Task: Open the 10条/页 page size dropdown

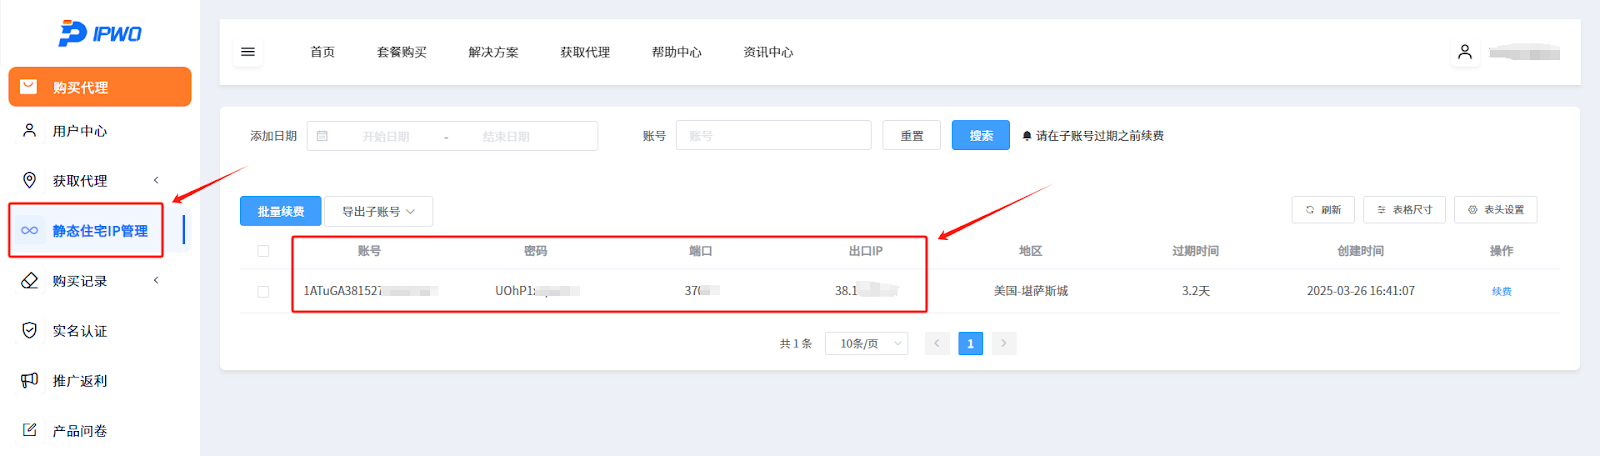Action: pyautogui.click(x=866, y=344)
